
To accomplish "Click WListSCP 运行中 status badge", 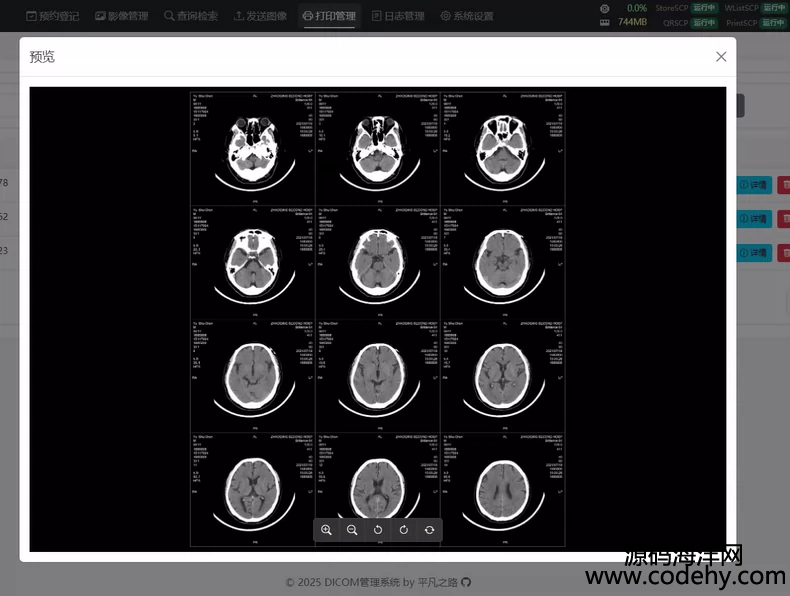I will click(x=773, y=8).
